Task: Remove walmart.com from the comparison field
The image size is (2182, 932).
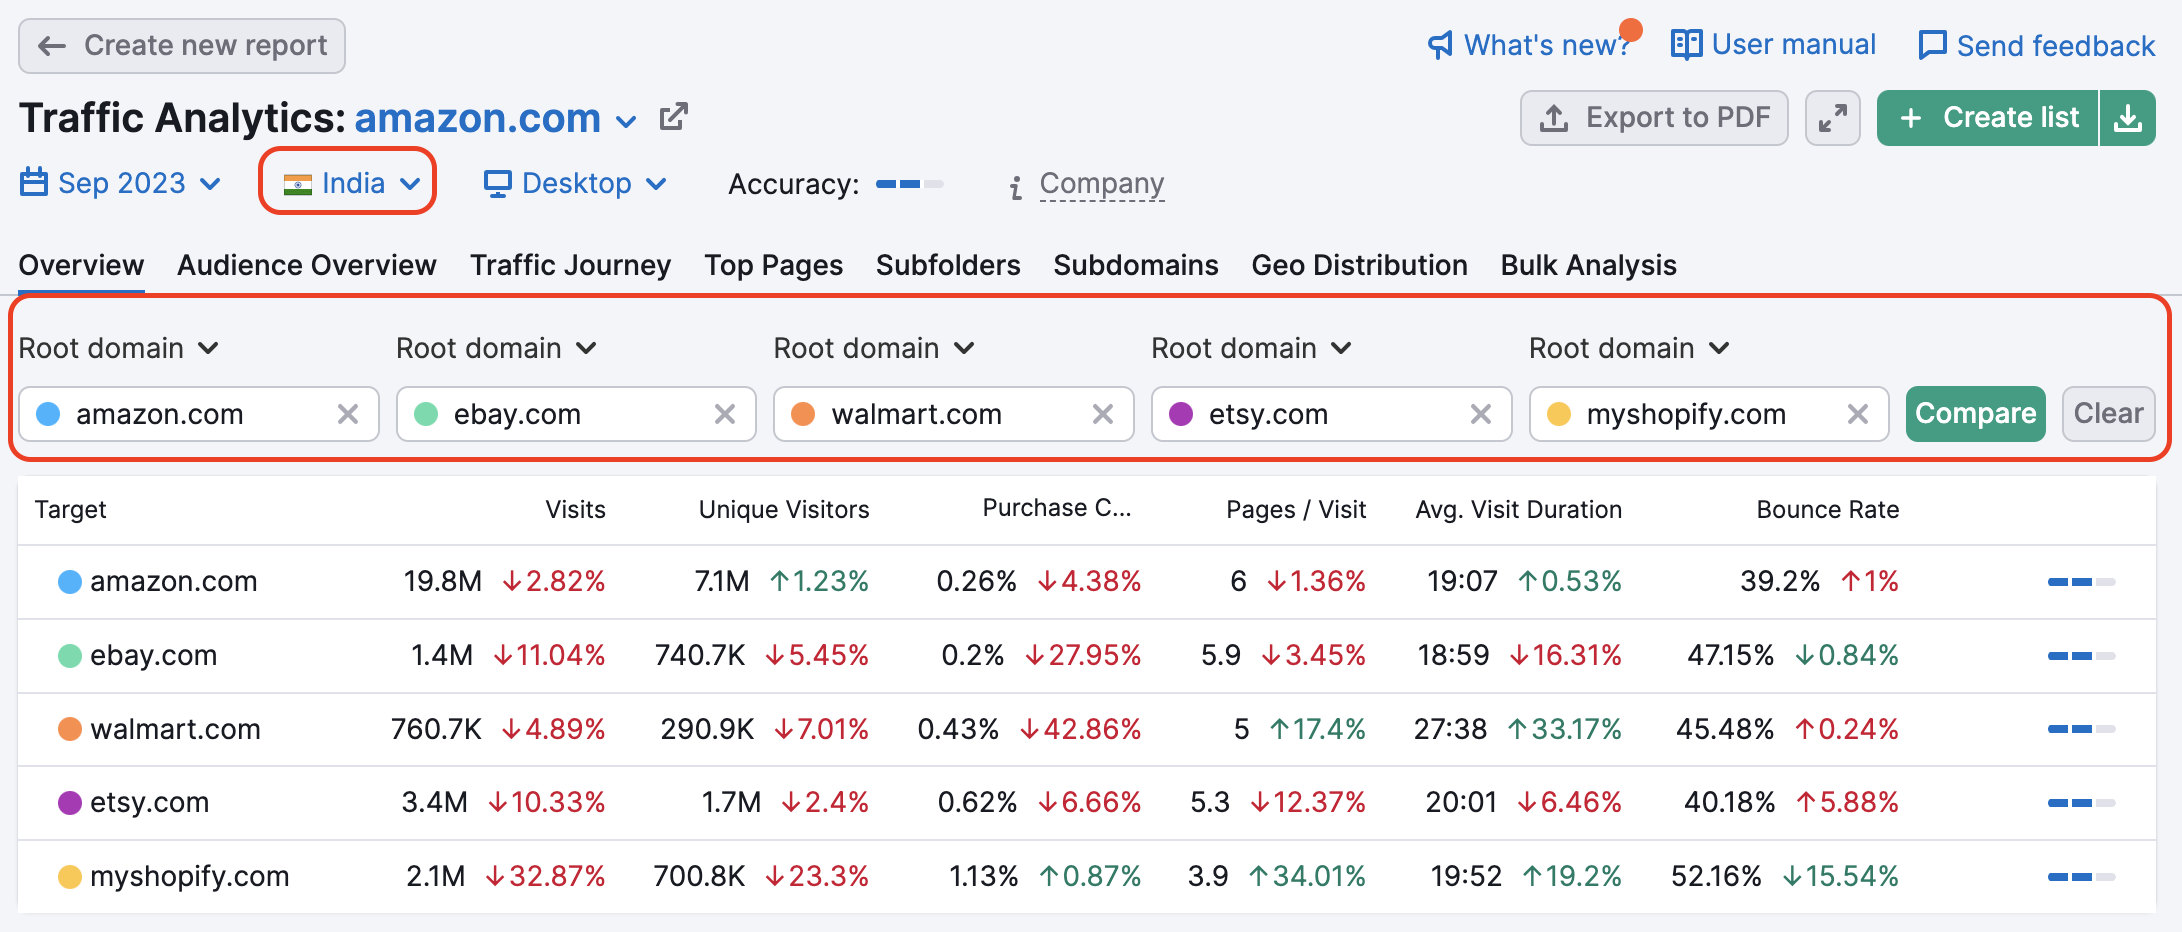Action: click(x=1102, y=414)
